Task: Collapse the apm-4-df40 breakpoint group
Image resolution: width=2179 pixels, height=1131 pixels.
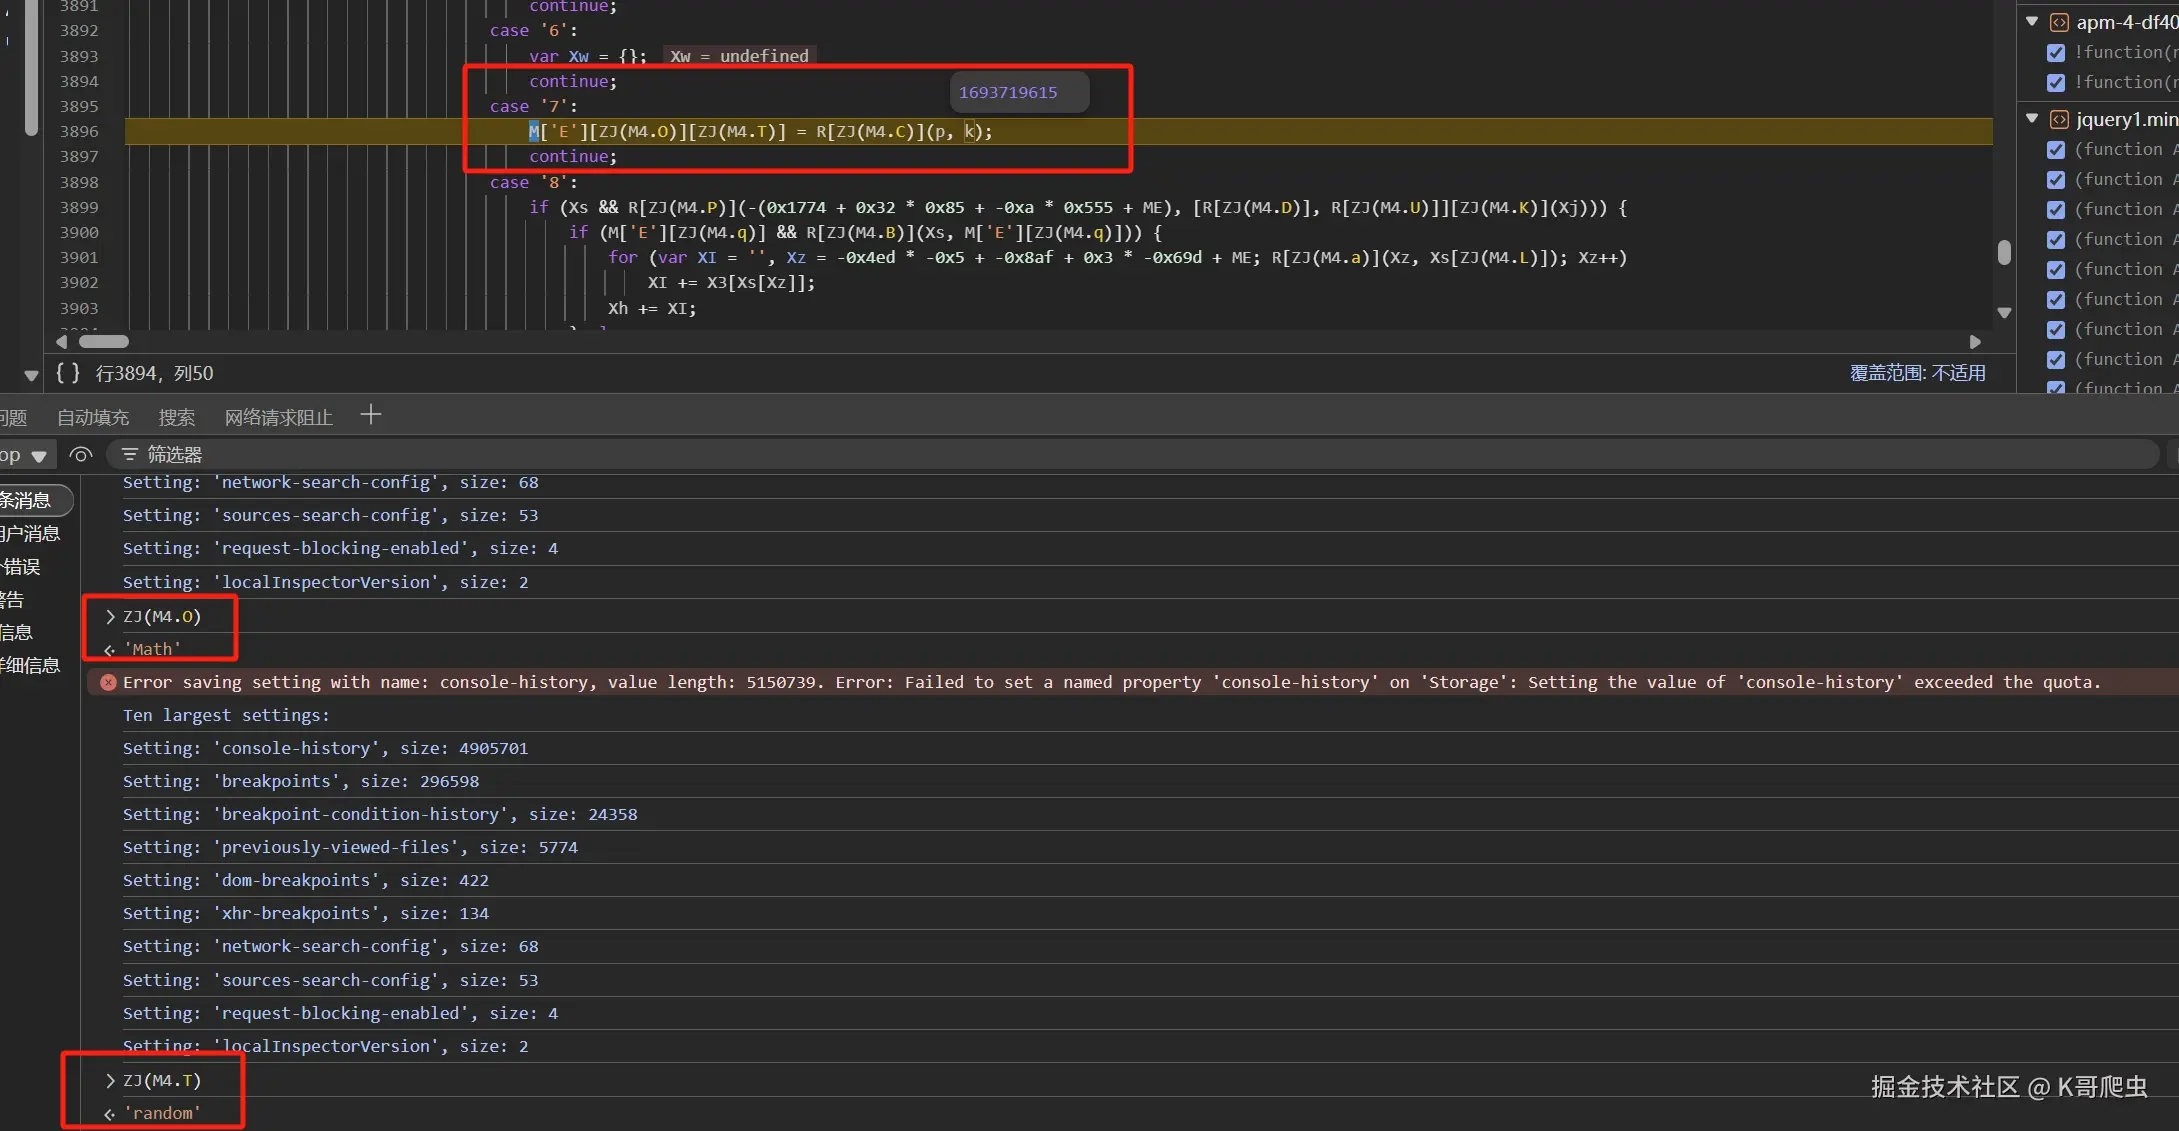Action: tap(2032, 21)
